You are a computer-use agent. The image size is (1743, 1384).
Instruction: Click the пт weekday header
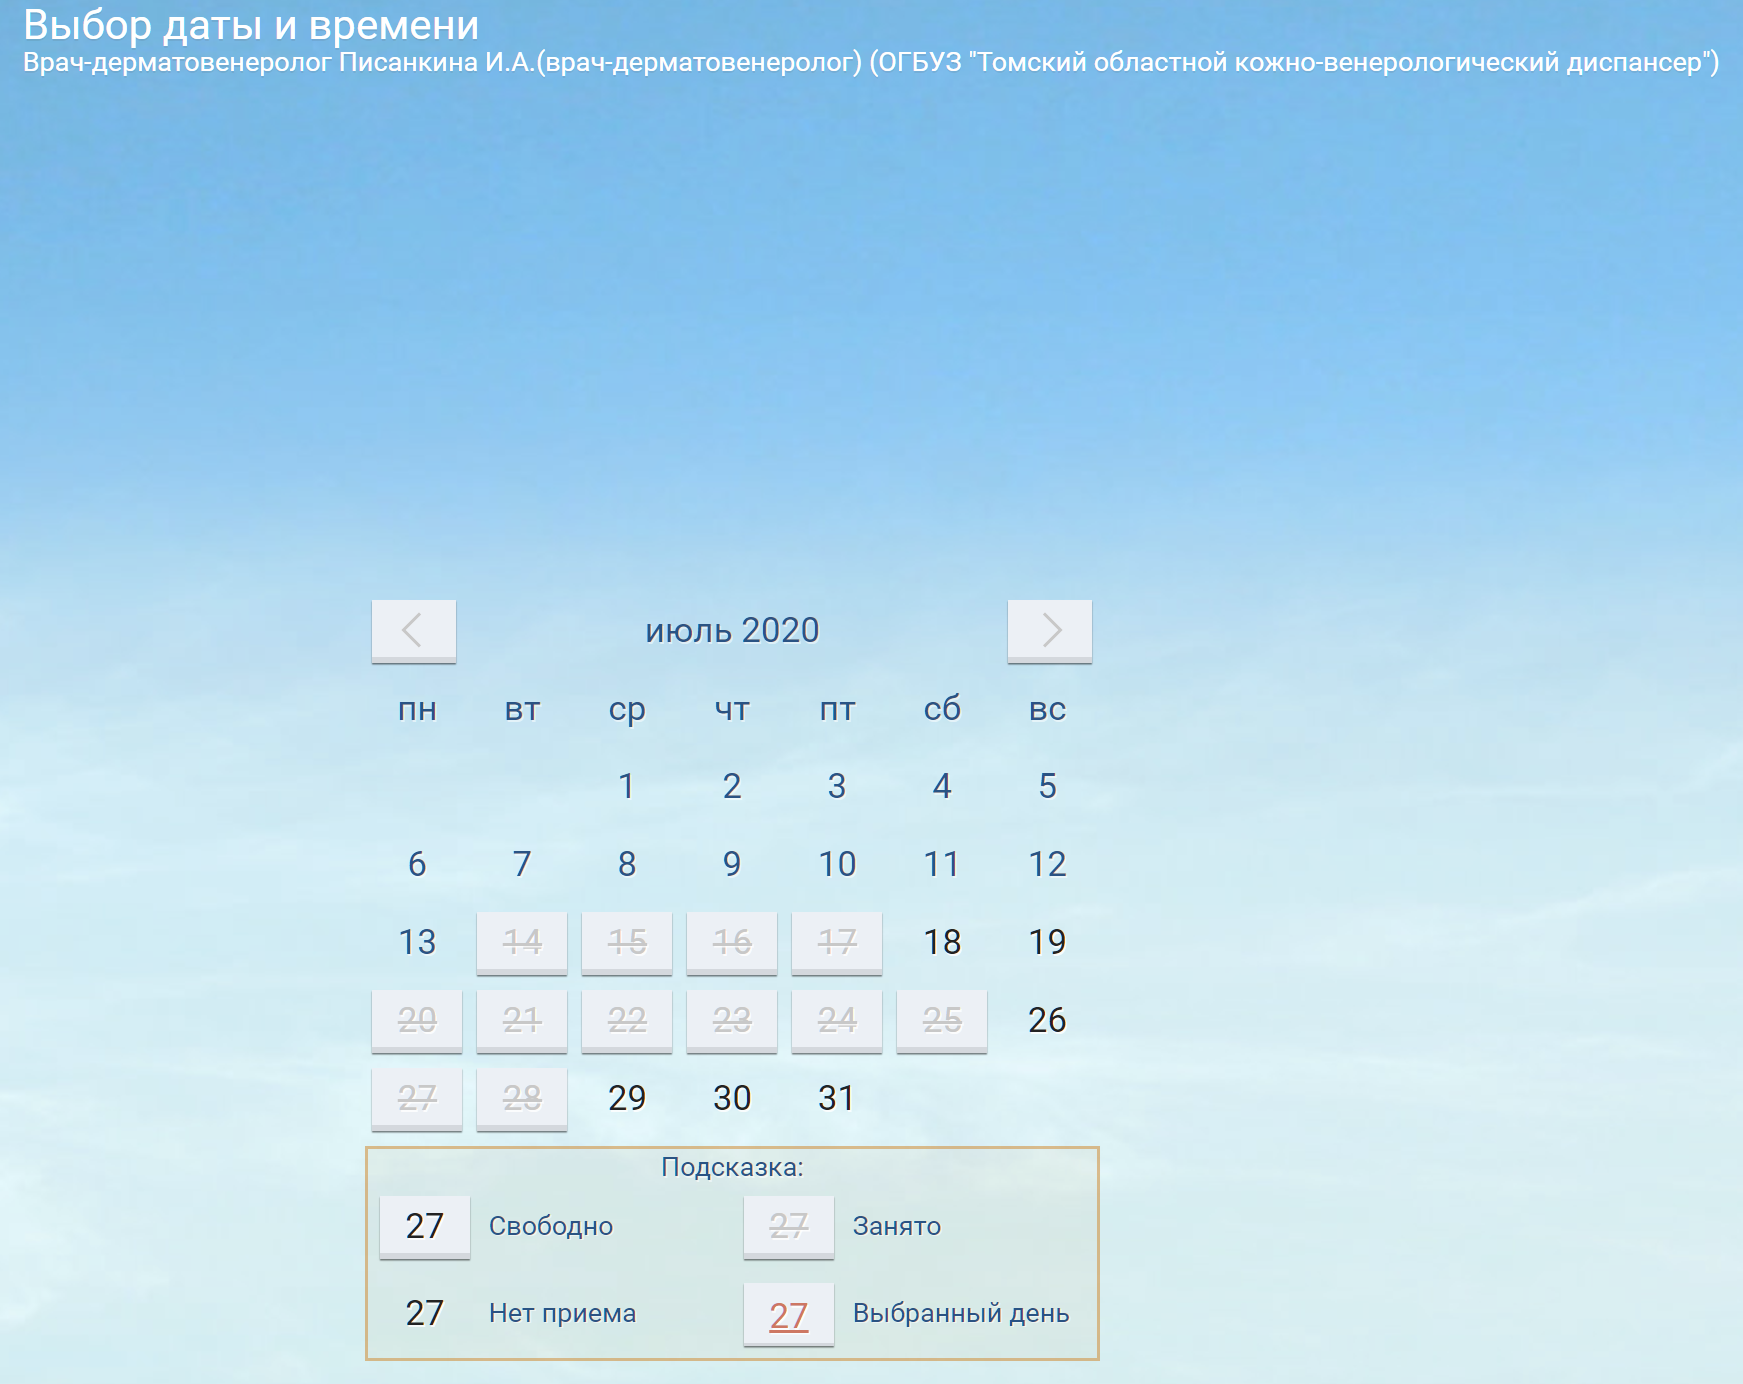(x=837, y=709)
